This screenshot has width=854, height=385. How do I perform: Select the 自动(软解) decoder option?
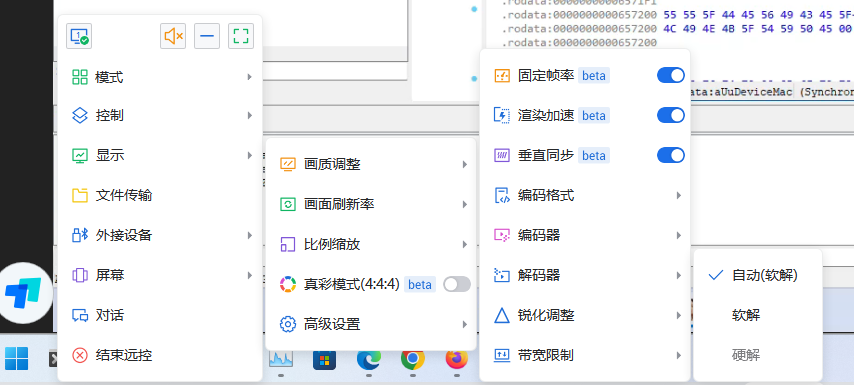coord(758,276)
